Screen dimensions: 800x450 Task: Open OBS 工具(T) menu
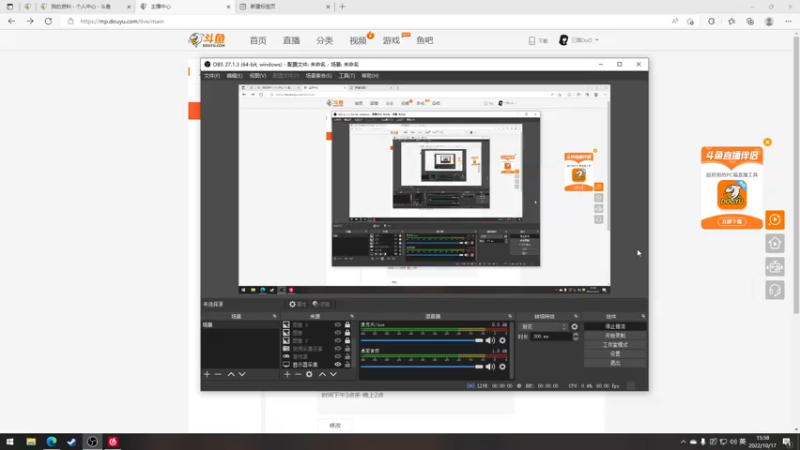tap(346, 76)
